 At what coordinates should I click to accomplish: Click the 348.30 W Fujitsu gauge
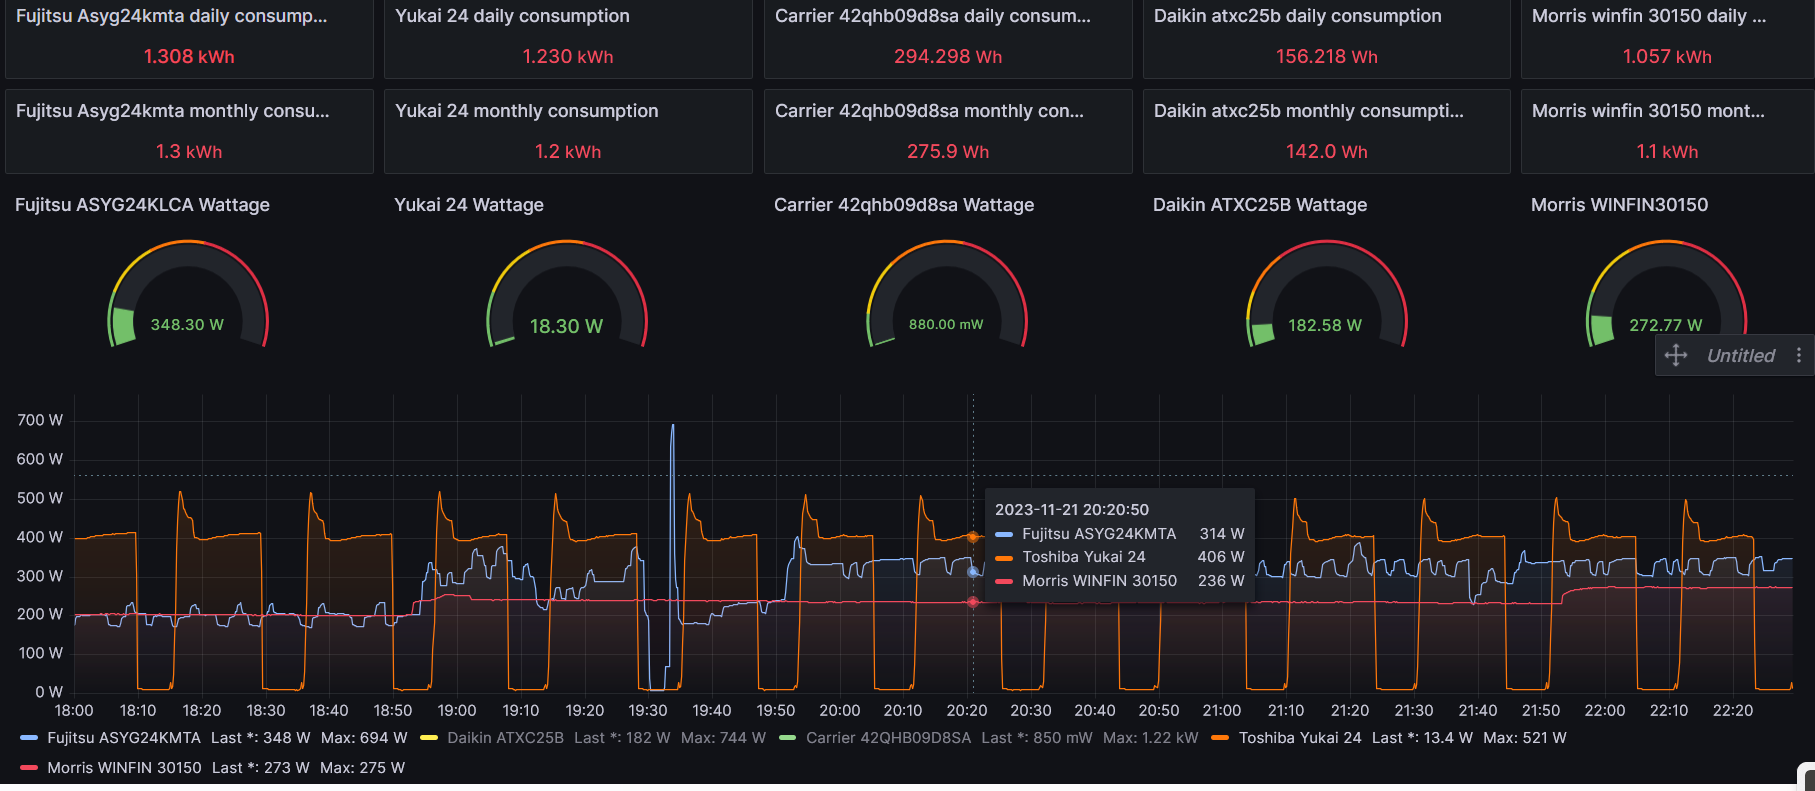[x=188, y=295]
